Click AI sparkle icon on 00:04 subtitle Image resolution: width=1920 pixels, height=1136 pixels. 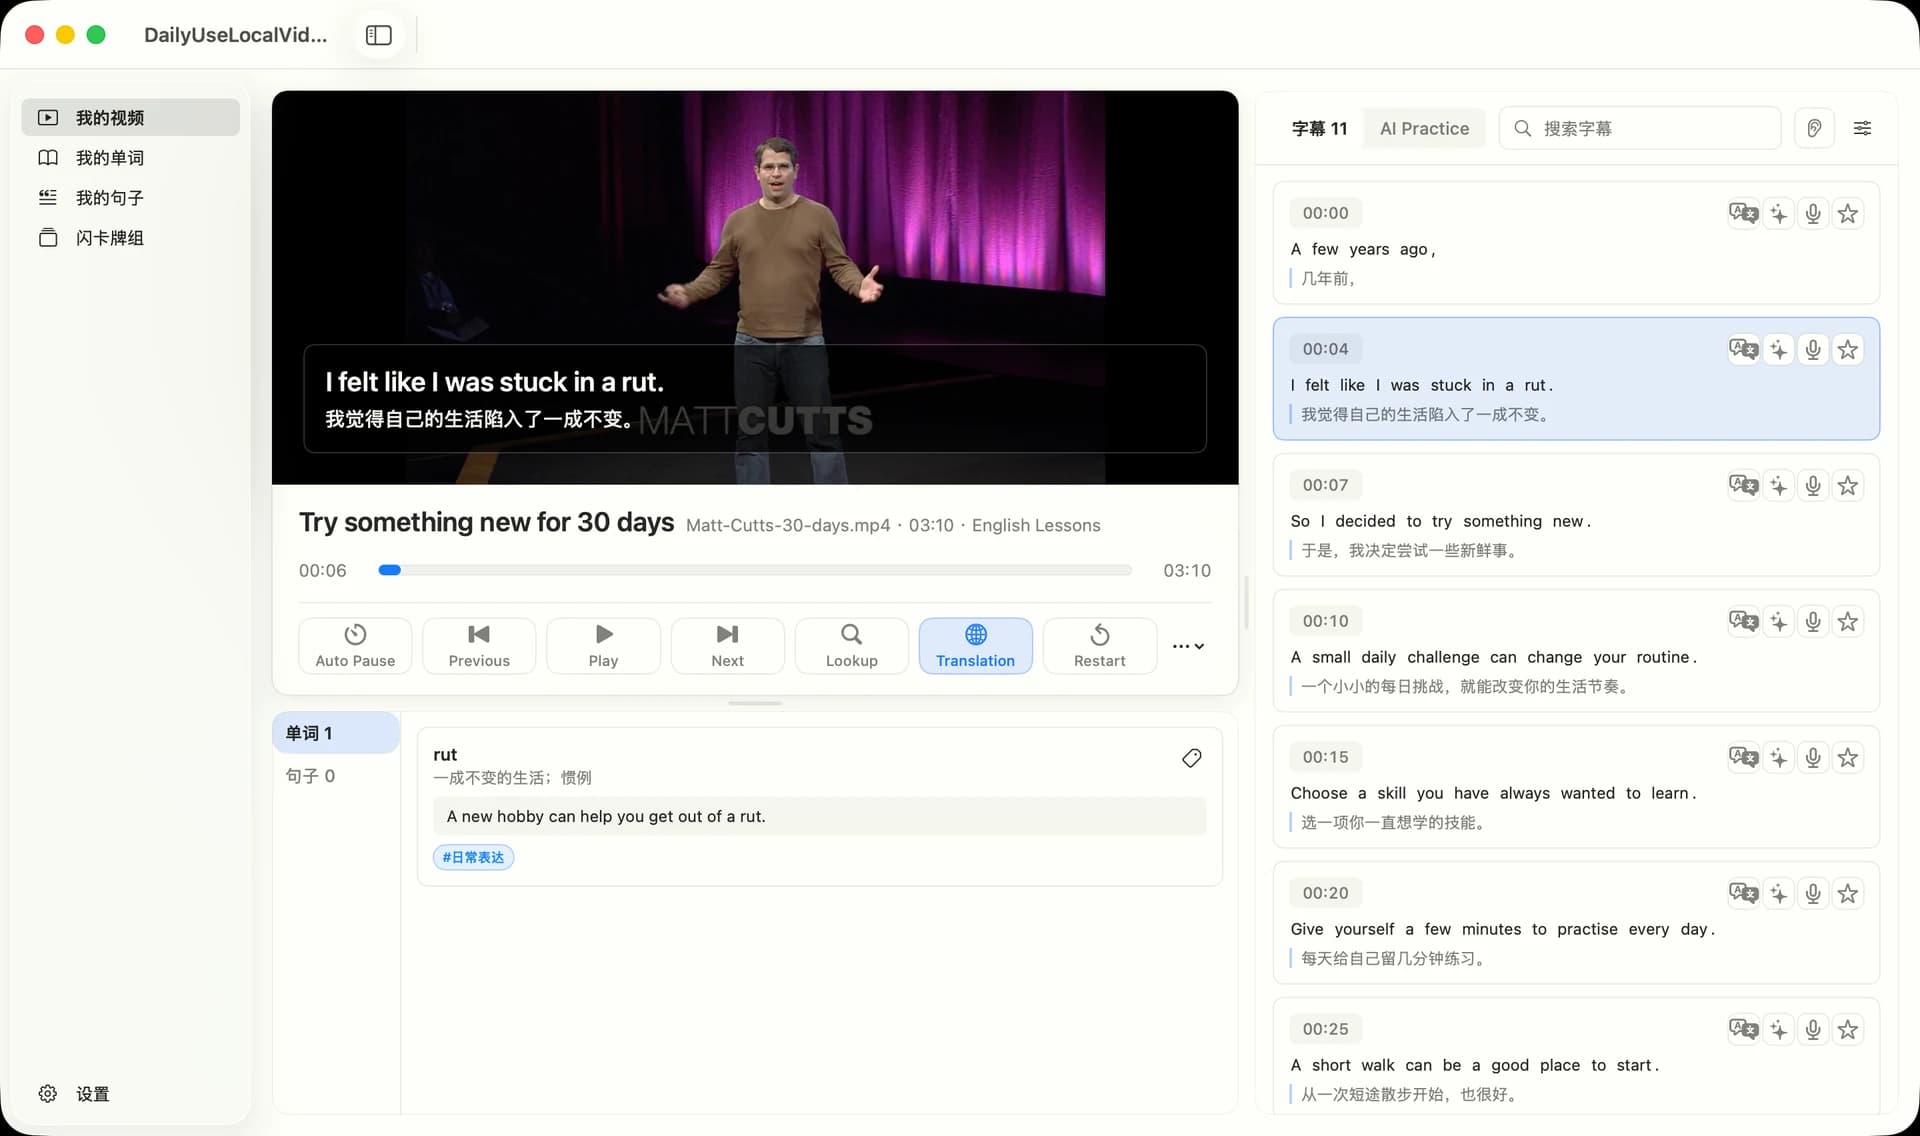1778,349
